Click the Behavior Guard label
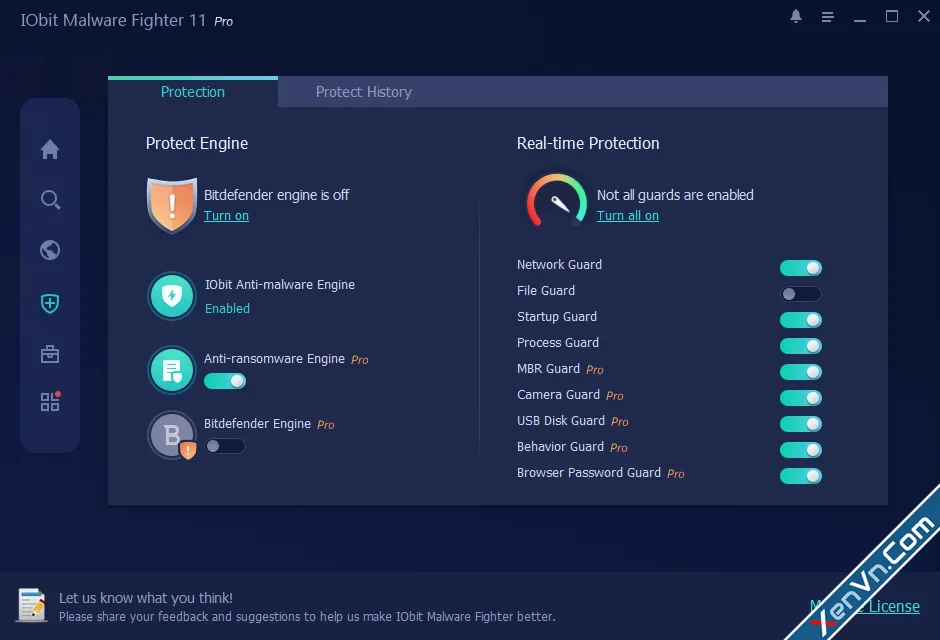Image resolution: width=940 pixels, height=640 pixels. pos(560,446)
